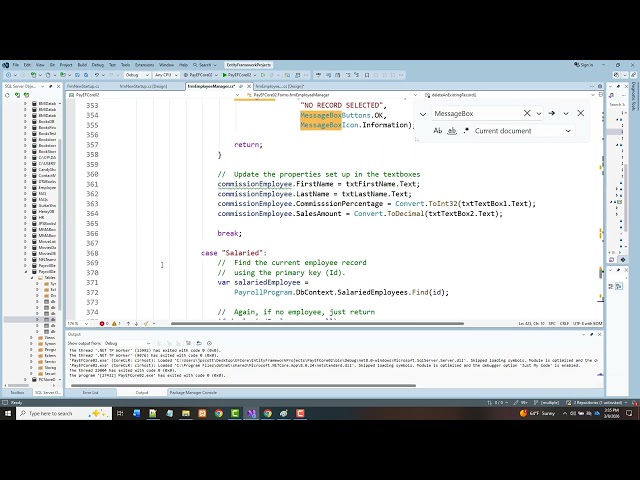The image size is (640, 480).
Task: Go to previous issue up arrow
Action: 128,324
